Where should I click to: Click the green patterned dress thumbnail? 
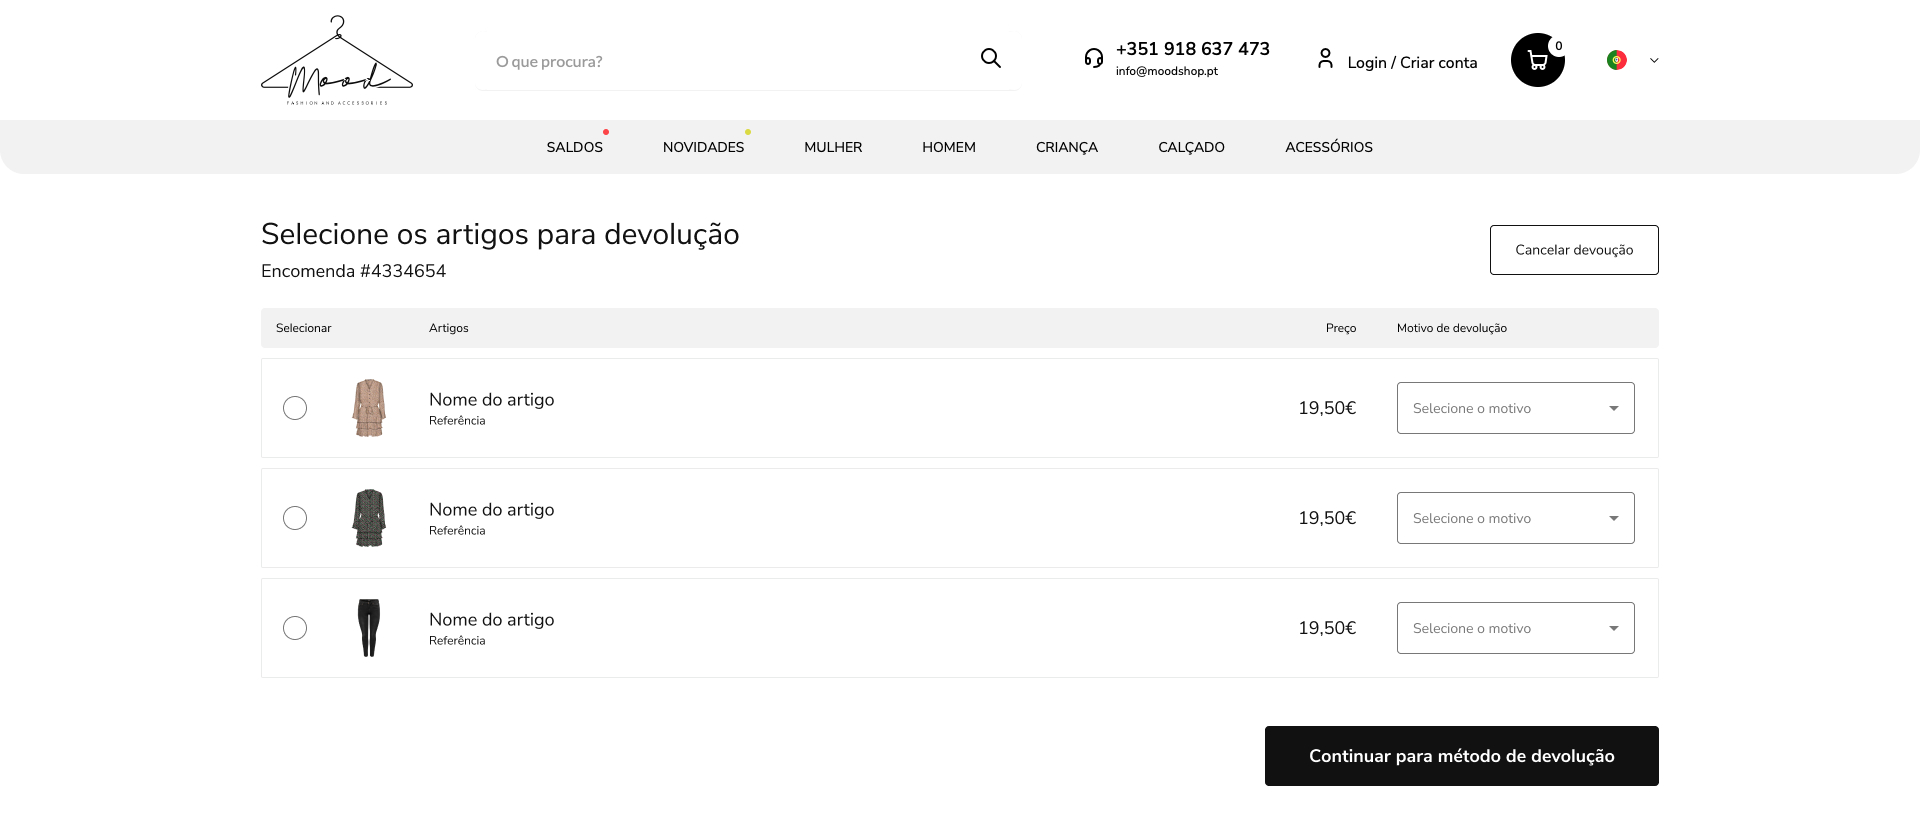point(369,518)
